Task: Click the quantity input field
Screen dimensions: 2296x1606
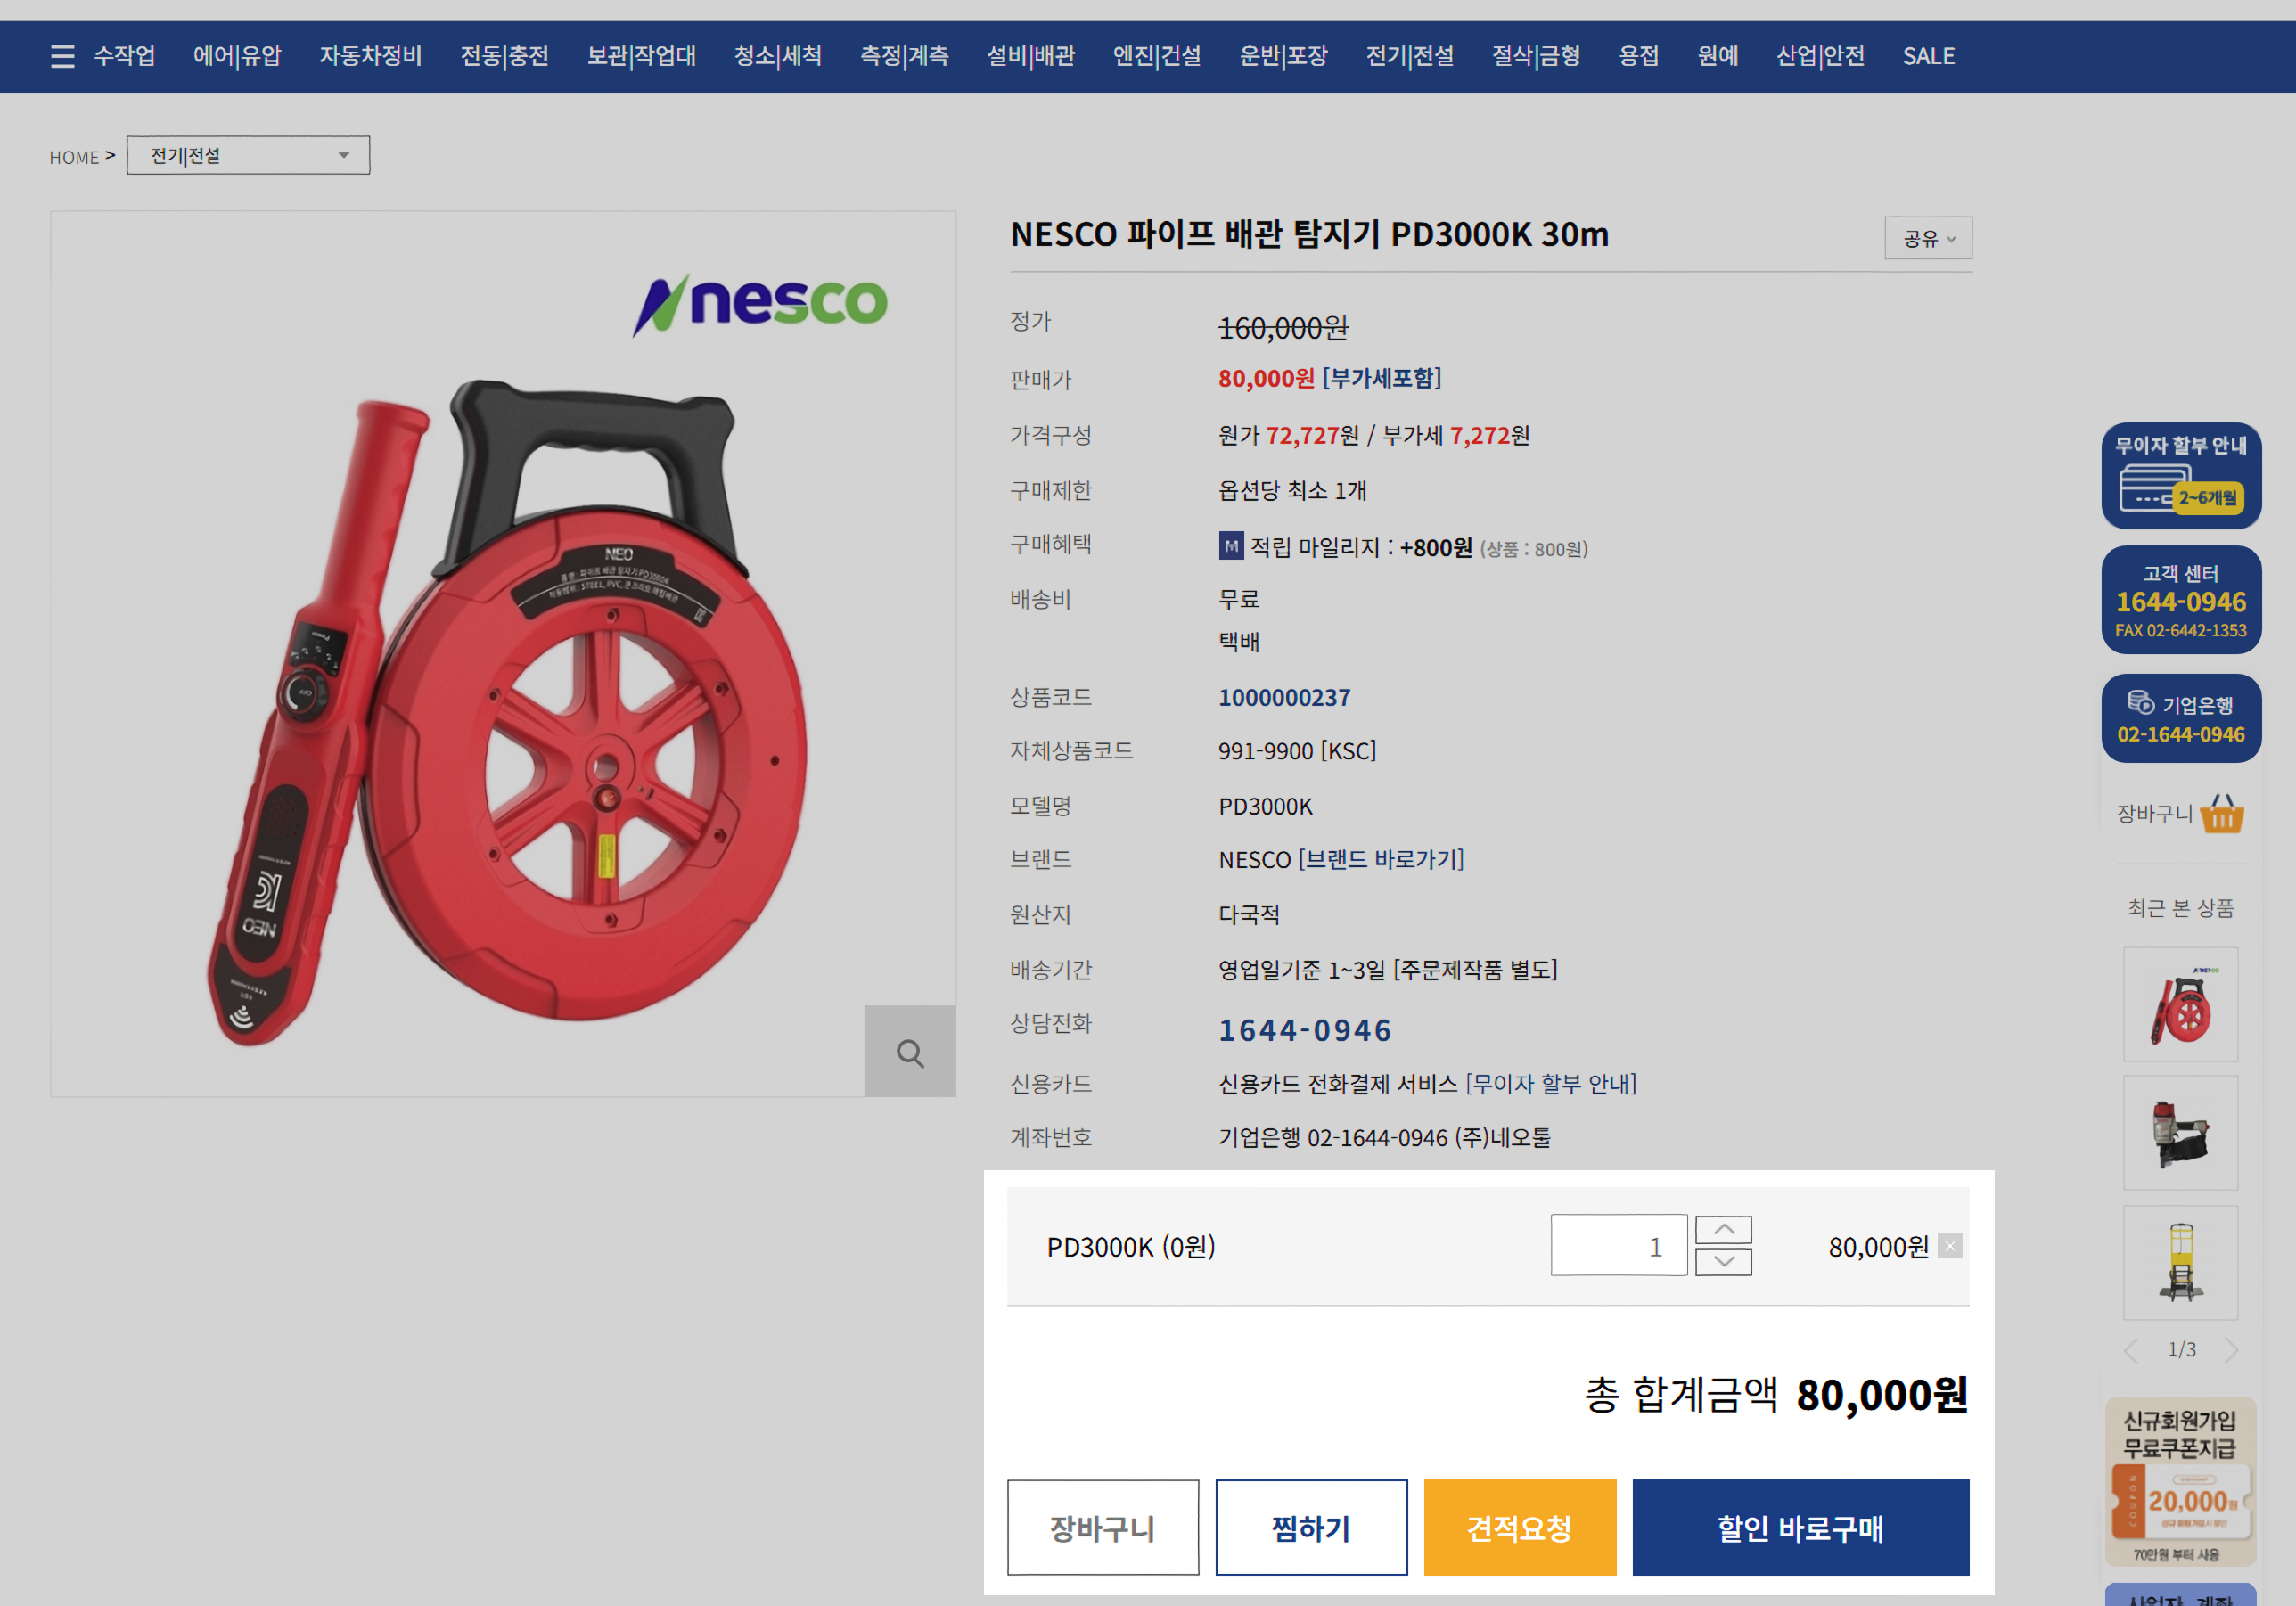Action: pos(1618,1245)
